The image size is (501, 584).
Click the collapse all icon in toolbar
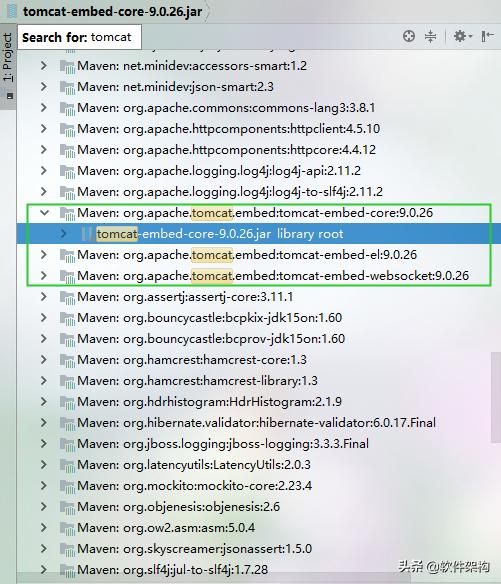430,36
